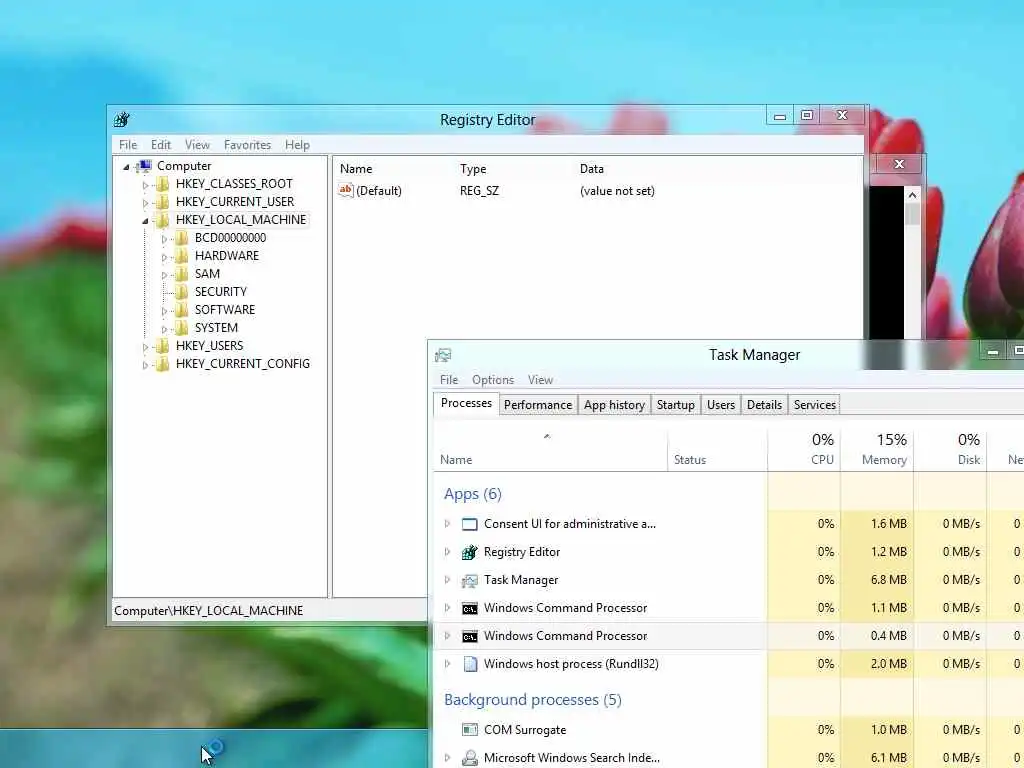Open the Task Manager View menu

[x=540, y=380]
